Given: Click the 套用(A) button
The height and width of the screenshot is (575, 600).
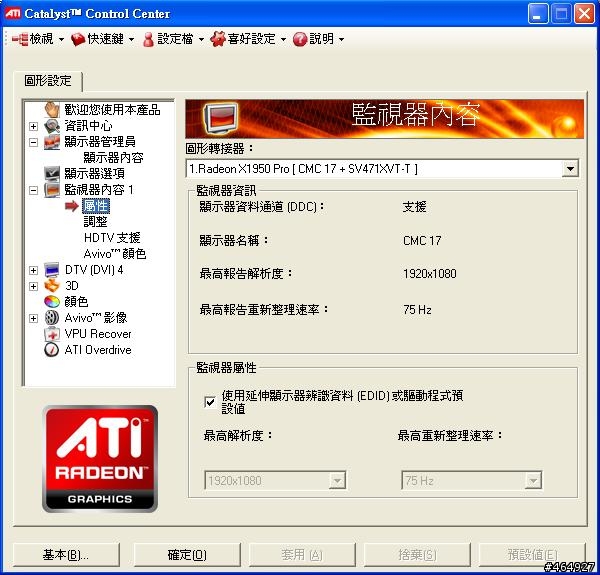Looking at the screenshot, I should (x=302, y=555).
